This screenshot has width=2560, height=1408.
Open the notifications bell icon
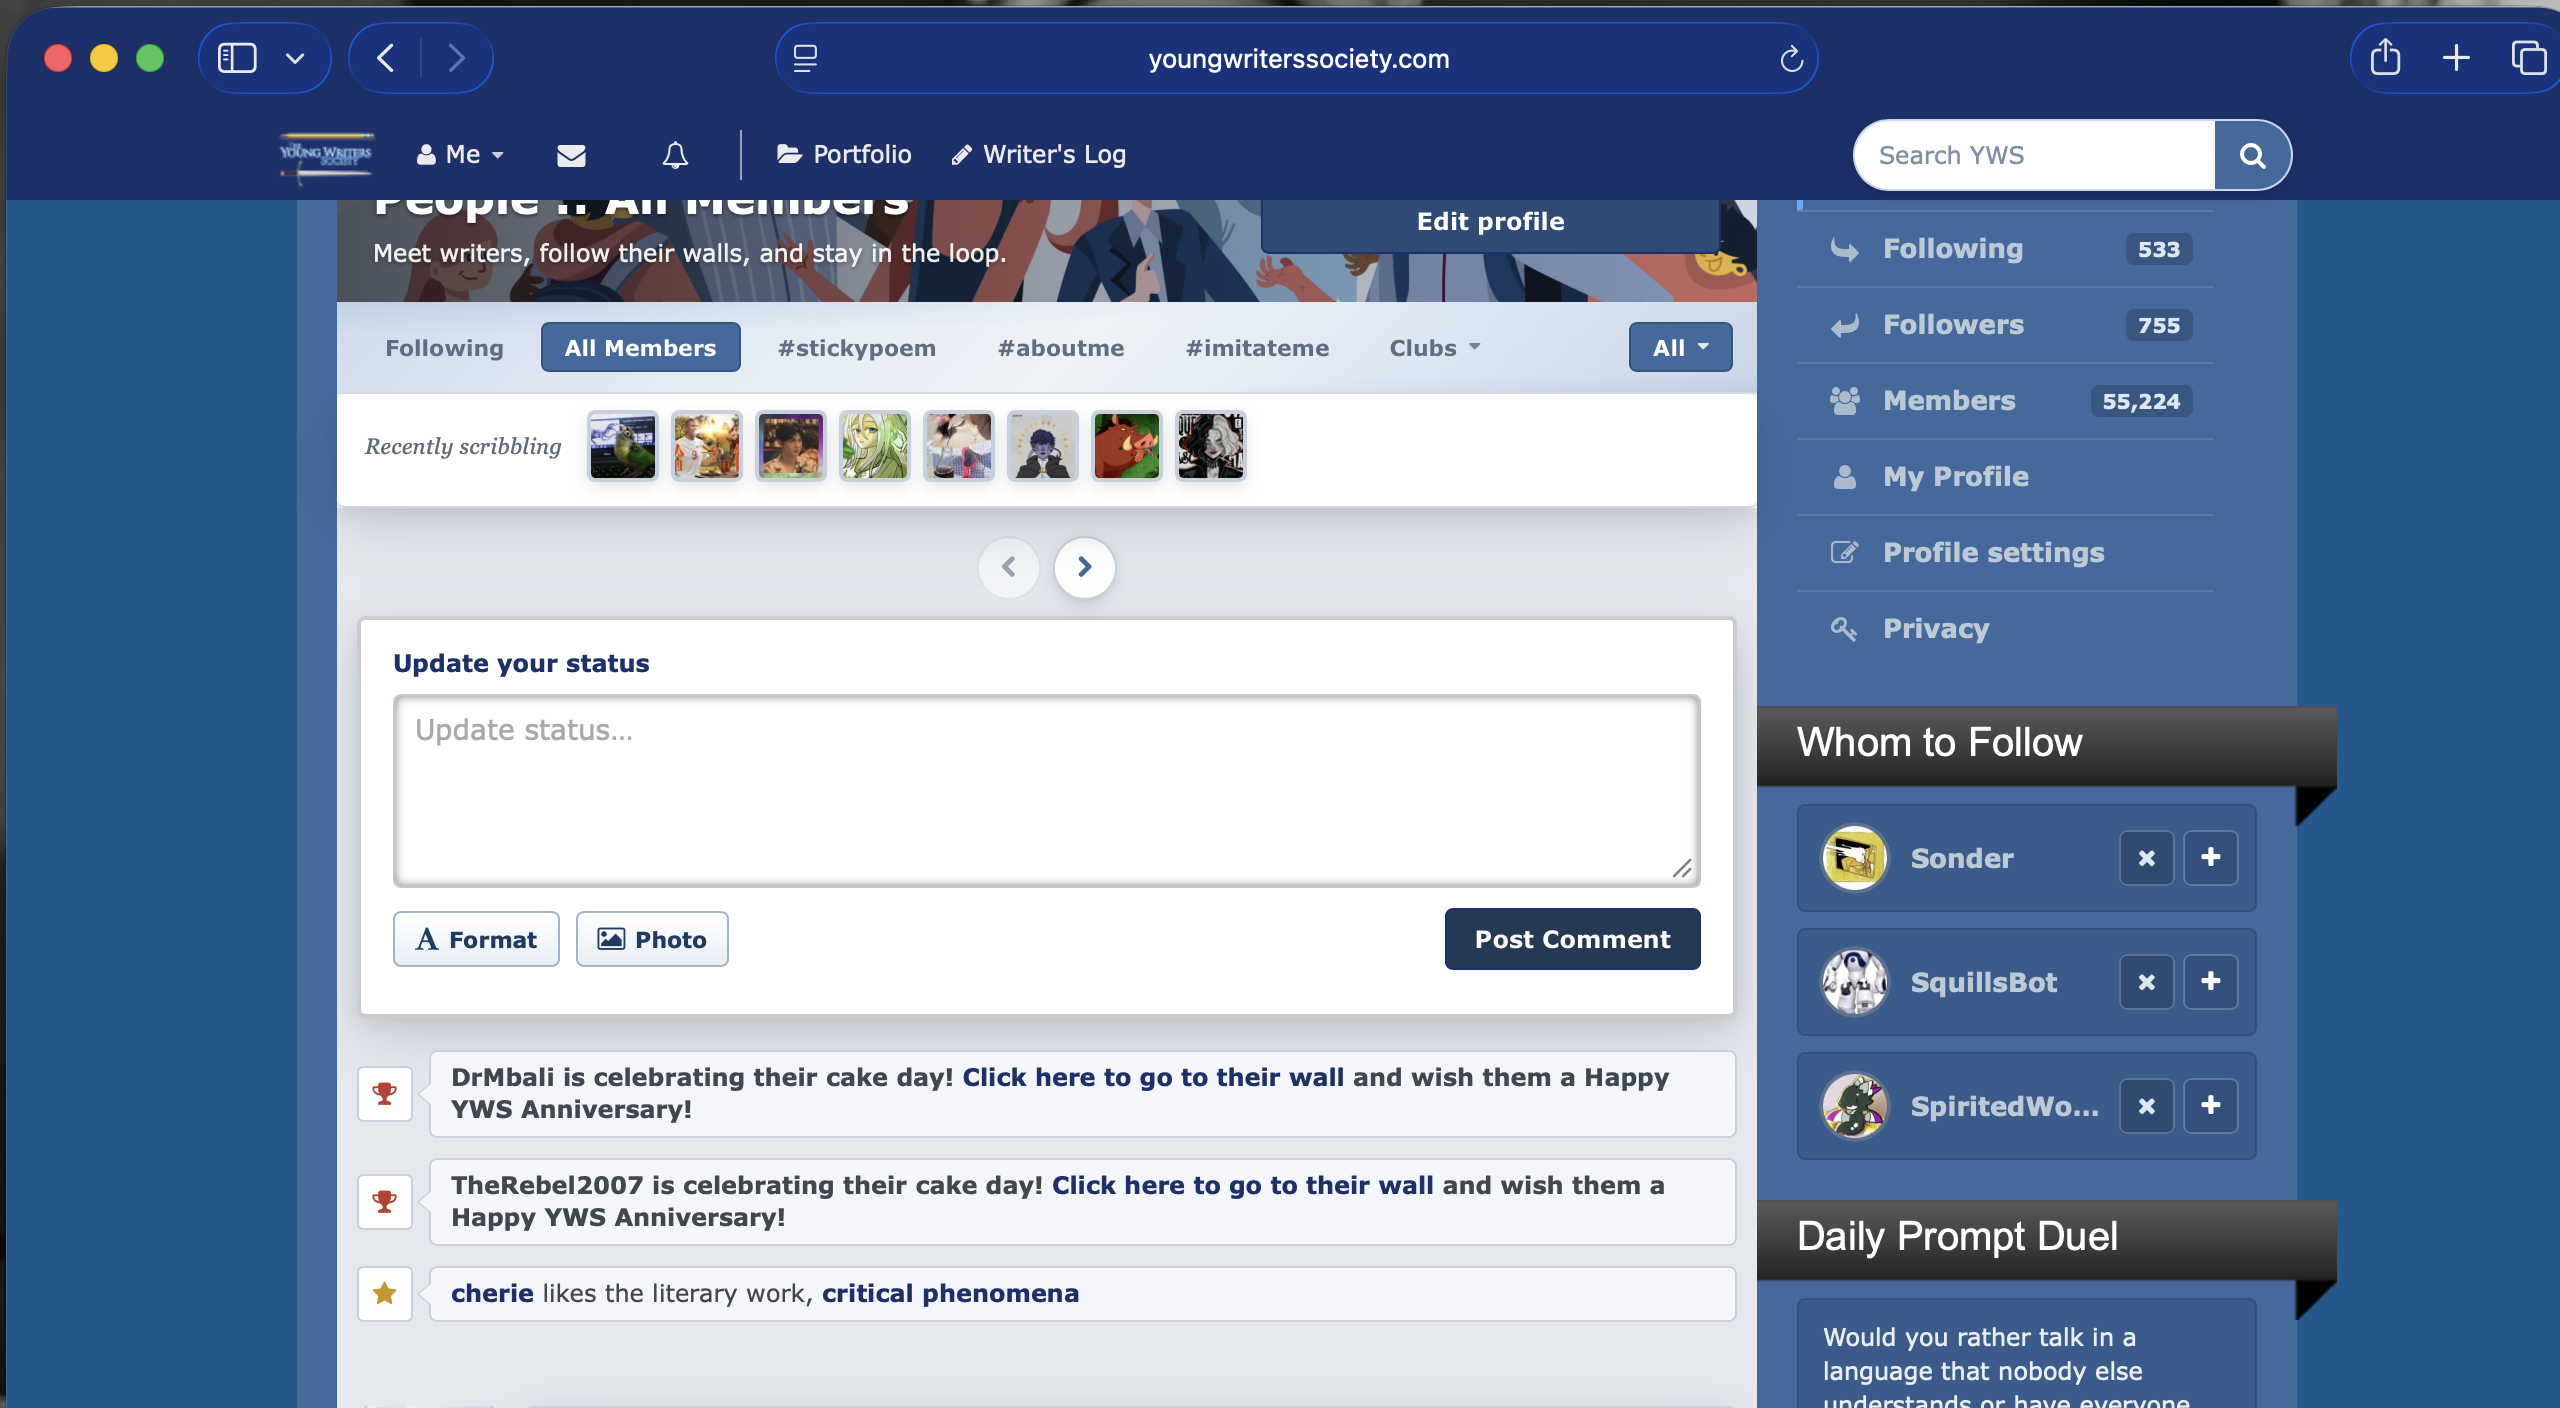point(675,155)
